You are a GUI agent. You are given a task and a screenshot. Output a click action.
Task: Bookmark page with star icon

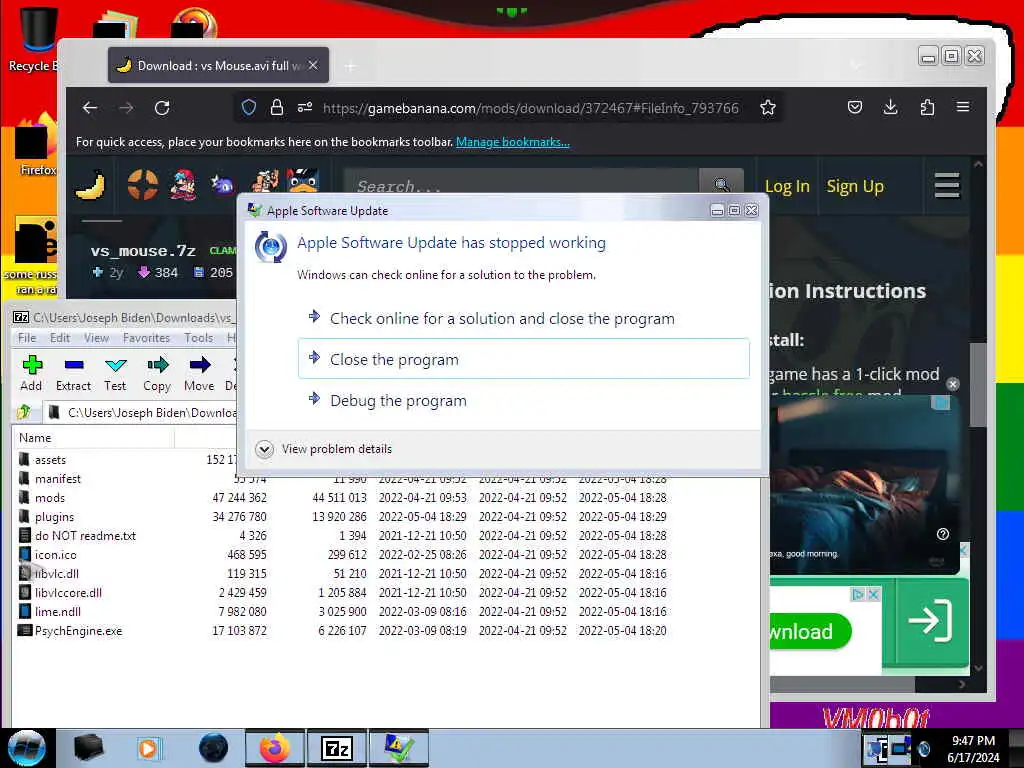pyautogui.click(x=767, y=108)
